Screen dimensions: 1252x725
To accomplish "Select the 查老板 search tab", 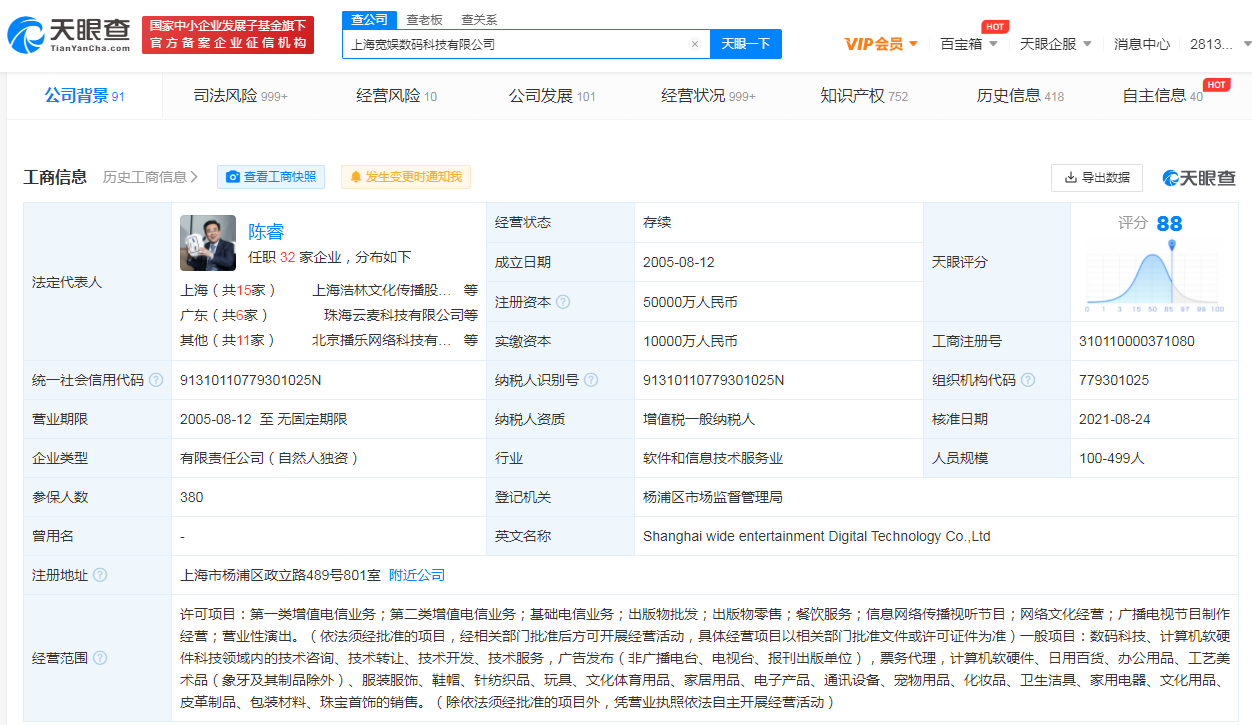I will pyautogui.click(x=425, y=20).
